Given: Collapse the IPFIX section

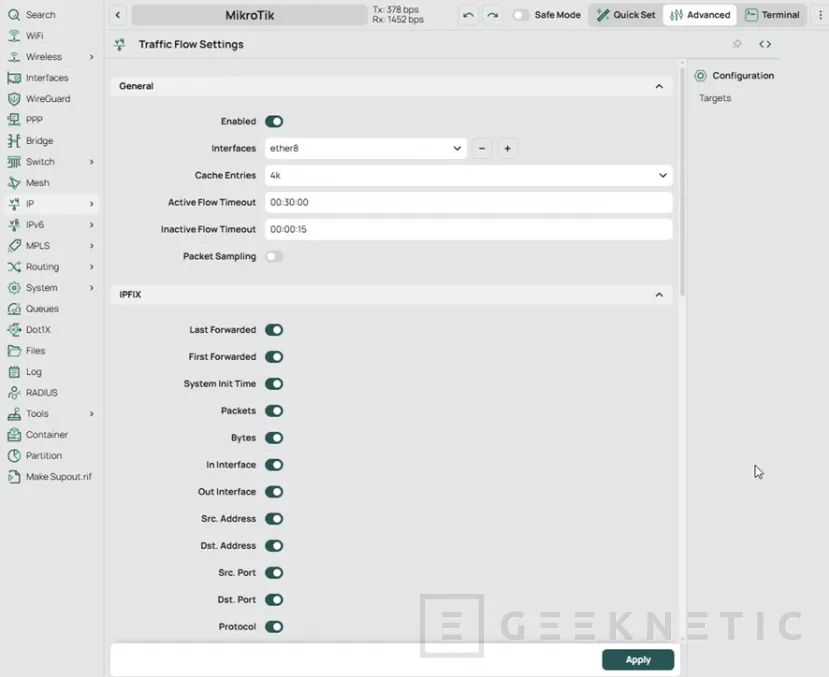Looking at the screenshot, I should point(658,295).
